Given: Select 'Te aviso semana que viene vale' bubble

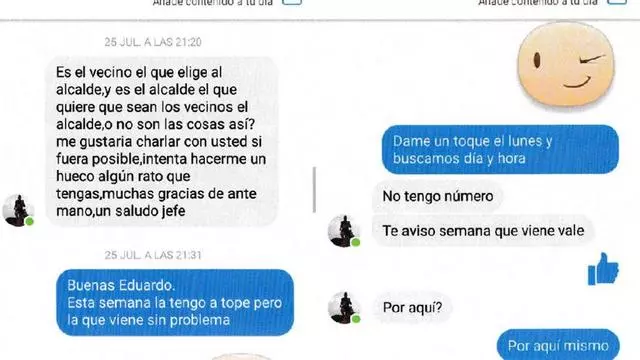Looking at the screenshot, I should click(483, 231).
